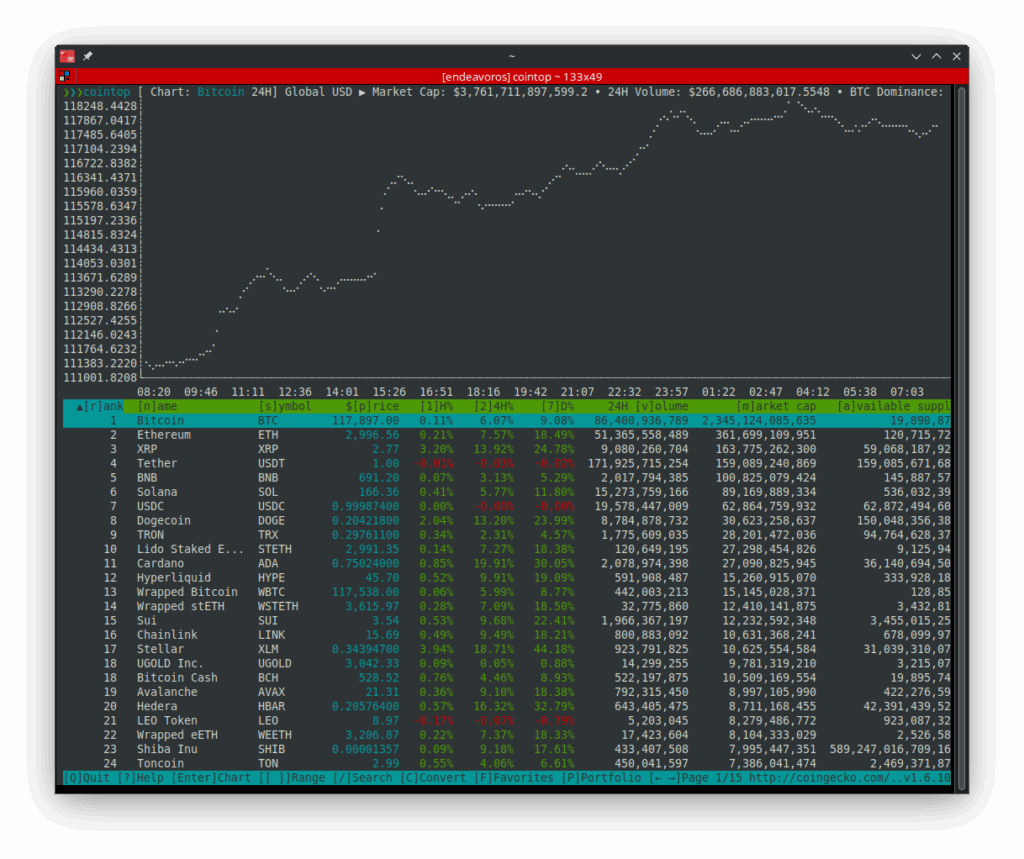
Task: Click the Sui row's SUI symbol
Action: (268, 621)
